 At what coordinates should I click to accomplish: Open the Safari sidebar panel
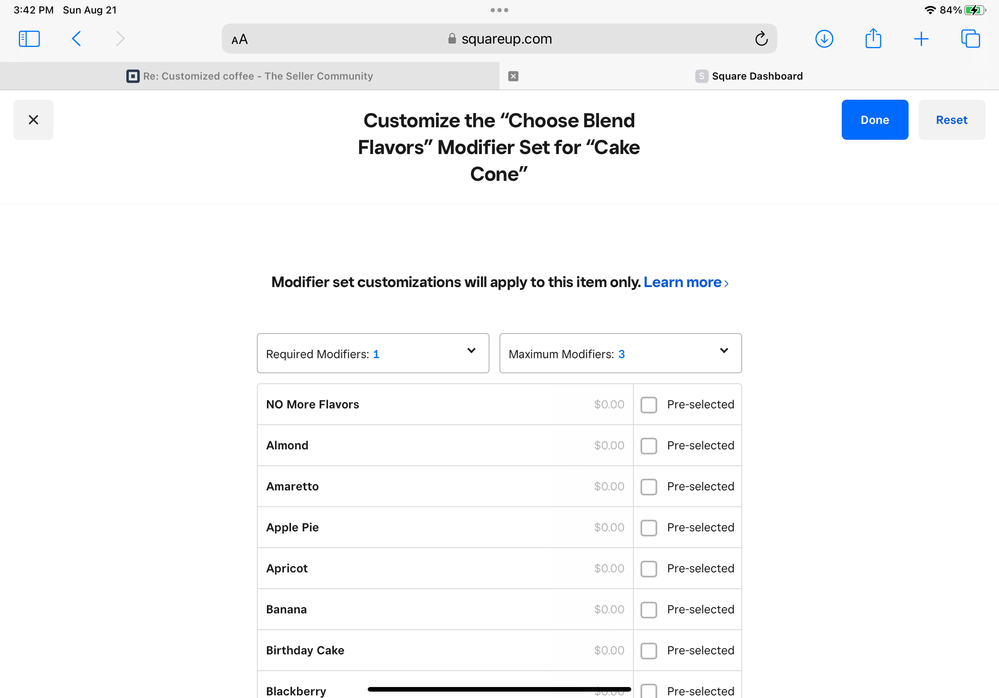[29, 39]
